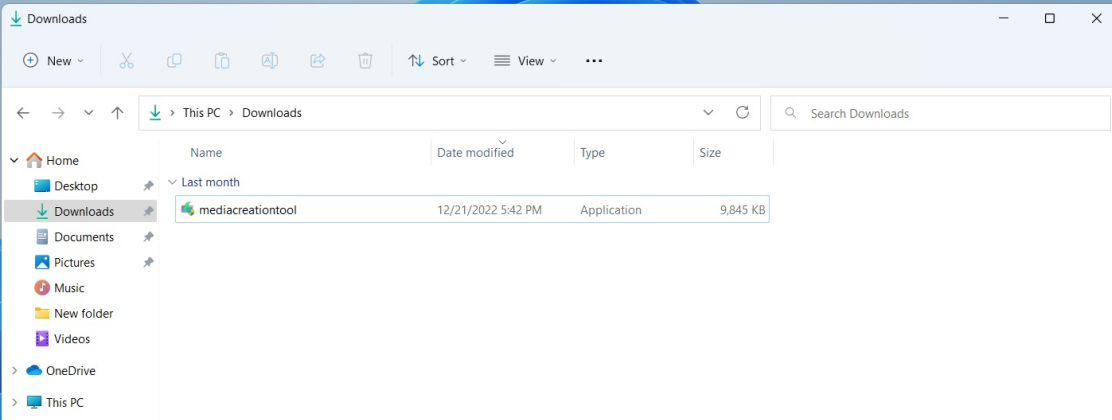Maximize the Downloads window

click(x=1050, y=18)
